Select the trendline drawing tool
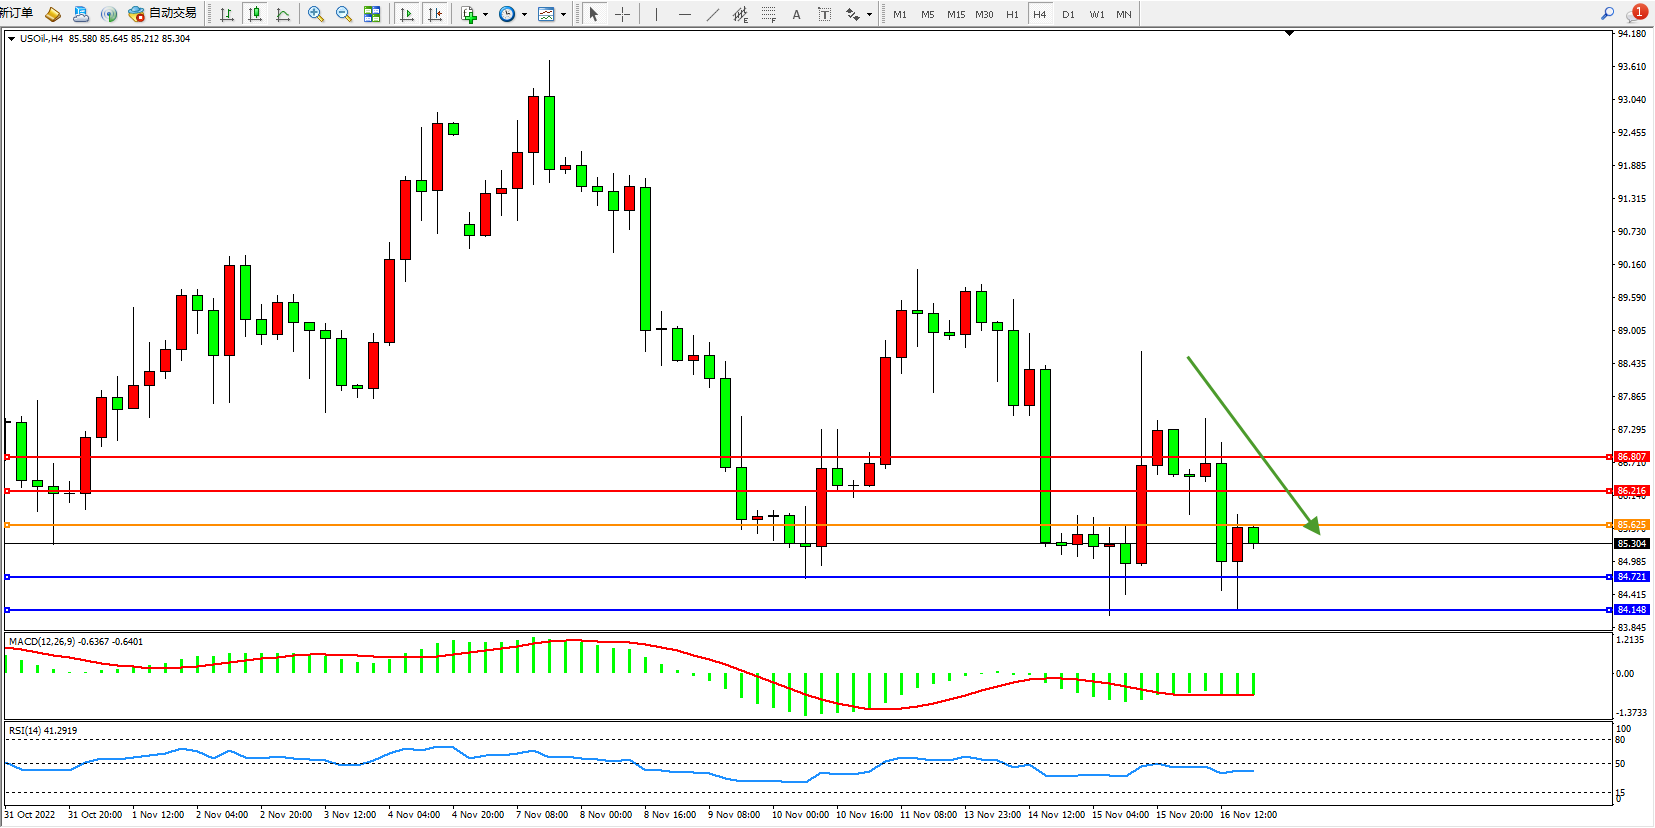The height and width of the screenshot is (828, 1655). tap(712, 14)
